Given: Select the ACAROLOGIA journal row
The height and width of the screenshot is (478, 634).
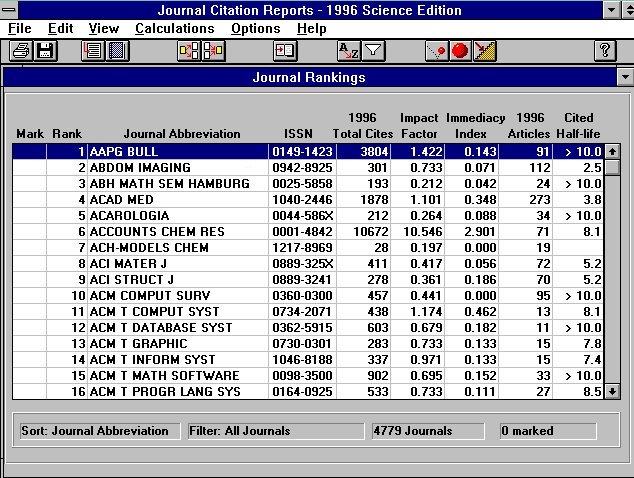Looking at the screenshot, I should [308, 216].
